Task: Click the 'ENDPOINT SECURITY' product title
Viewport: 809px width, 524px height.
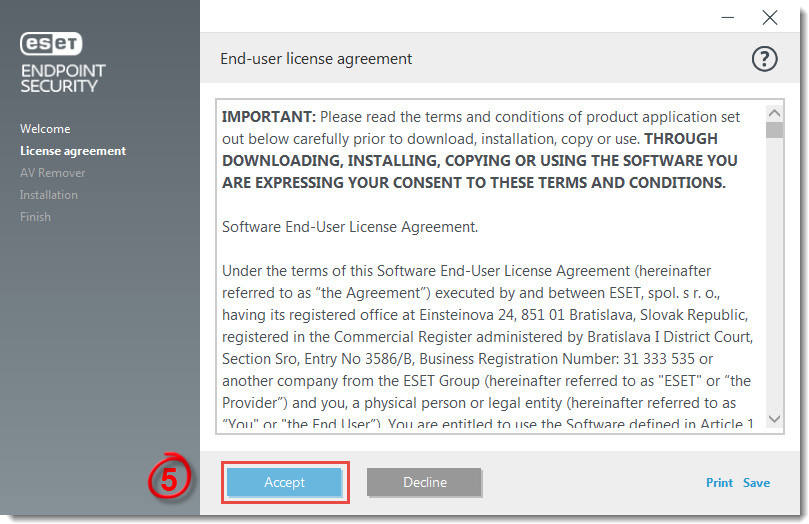Action: (x=63, y=78)
